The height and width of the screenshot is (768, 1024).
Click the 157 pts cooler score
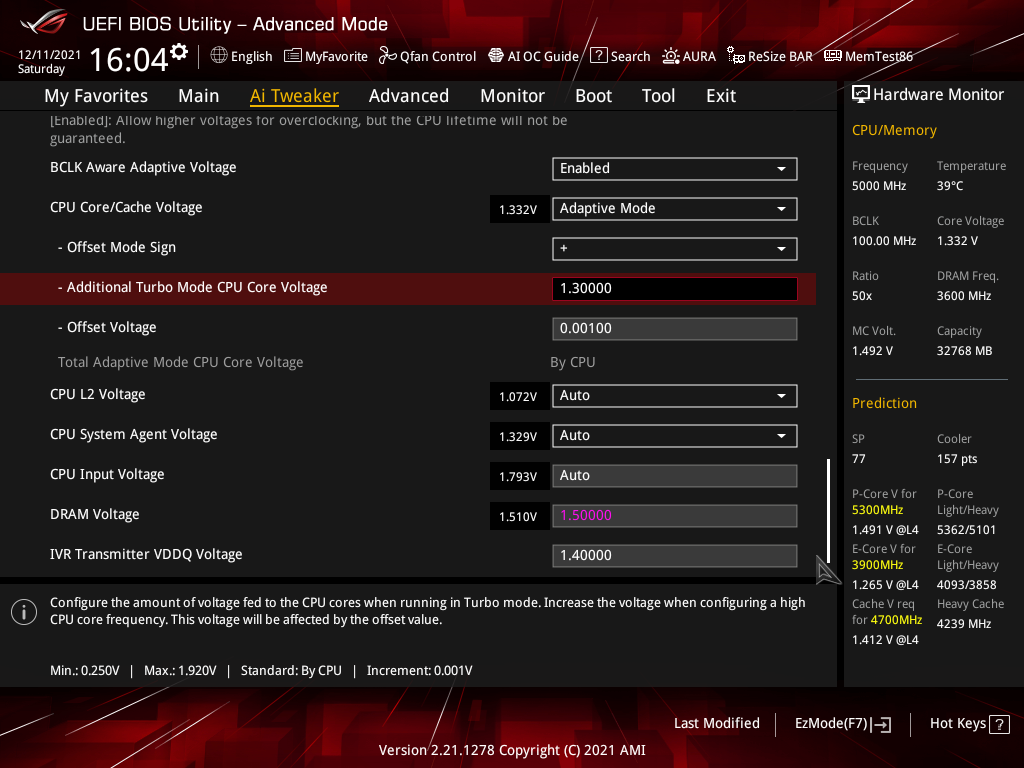tap(957, 459)
